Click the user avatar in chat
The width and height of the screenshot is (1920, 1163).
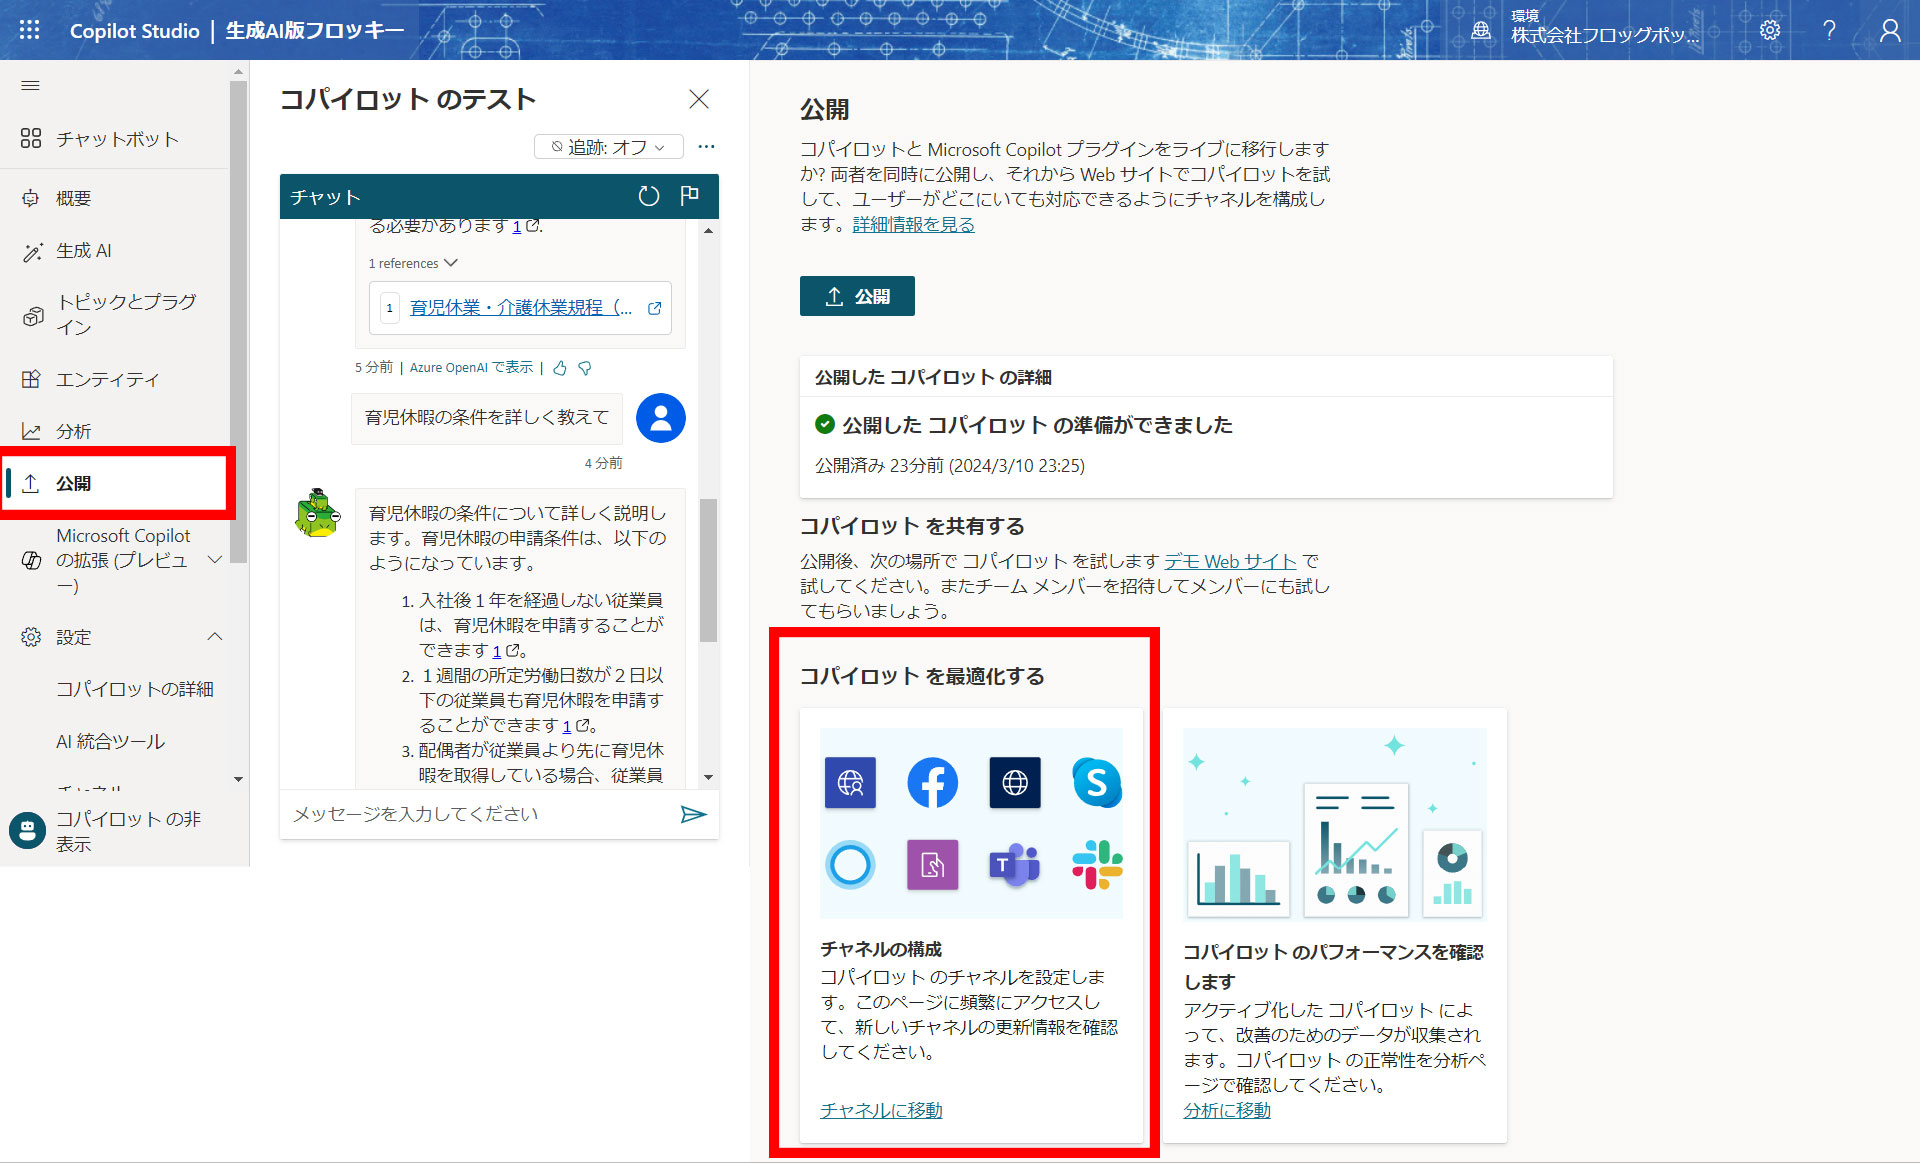[661, 418]
